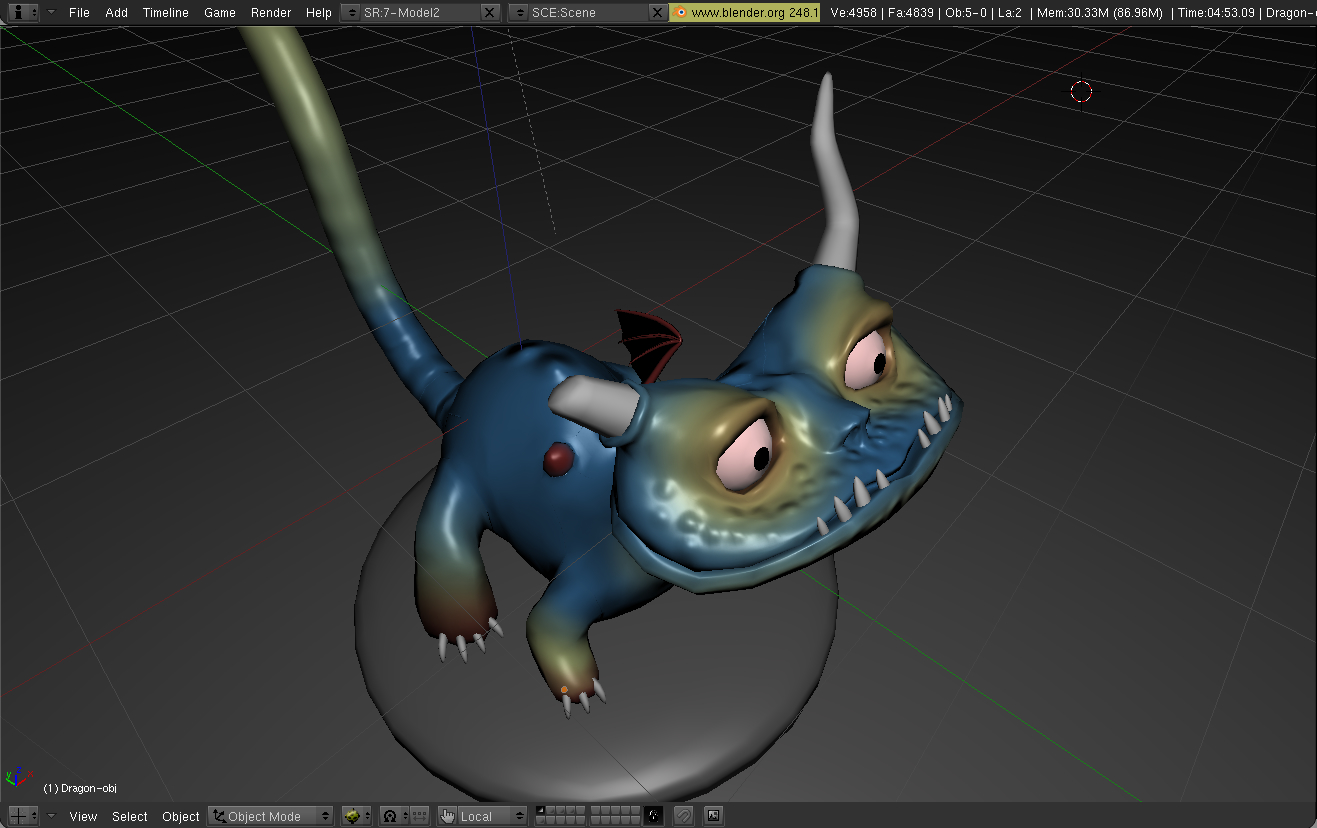Screen dimensions: 1317x828
Task: Click the render-this-window image icon
Action: [713, 816]
